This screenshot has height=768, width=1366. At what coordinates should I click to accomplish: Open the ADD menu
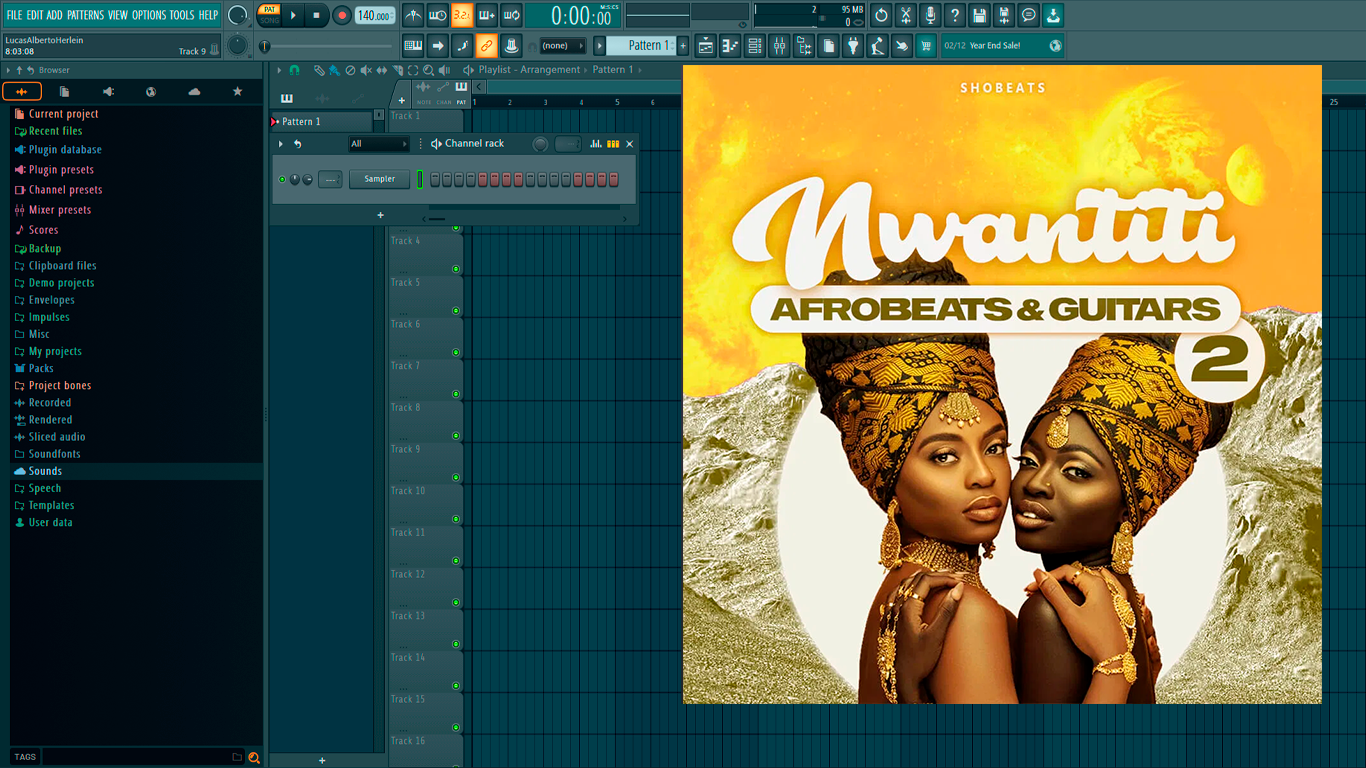55,15
